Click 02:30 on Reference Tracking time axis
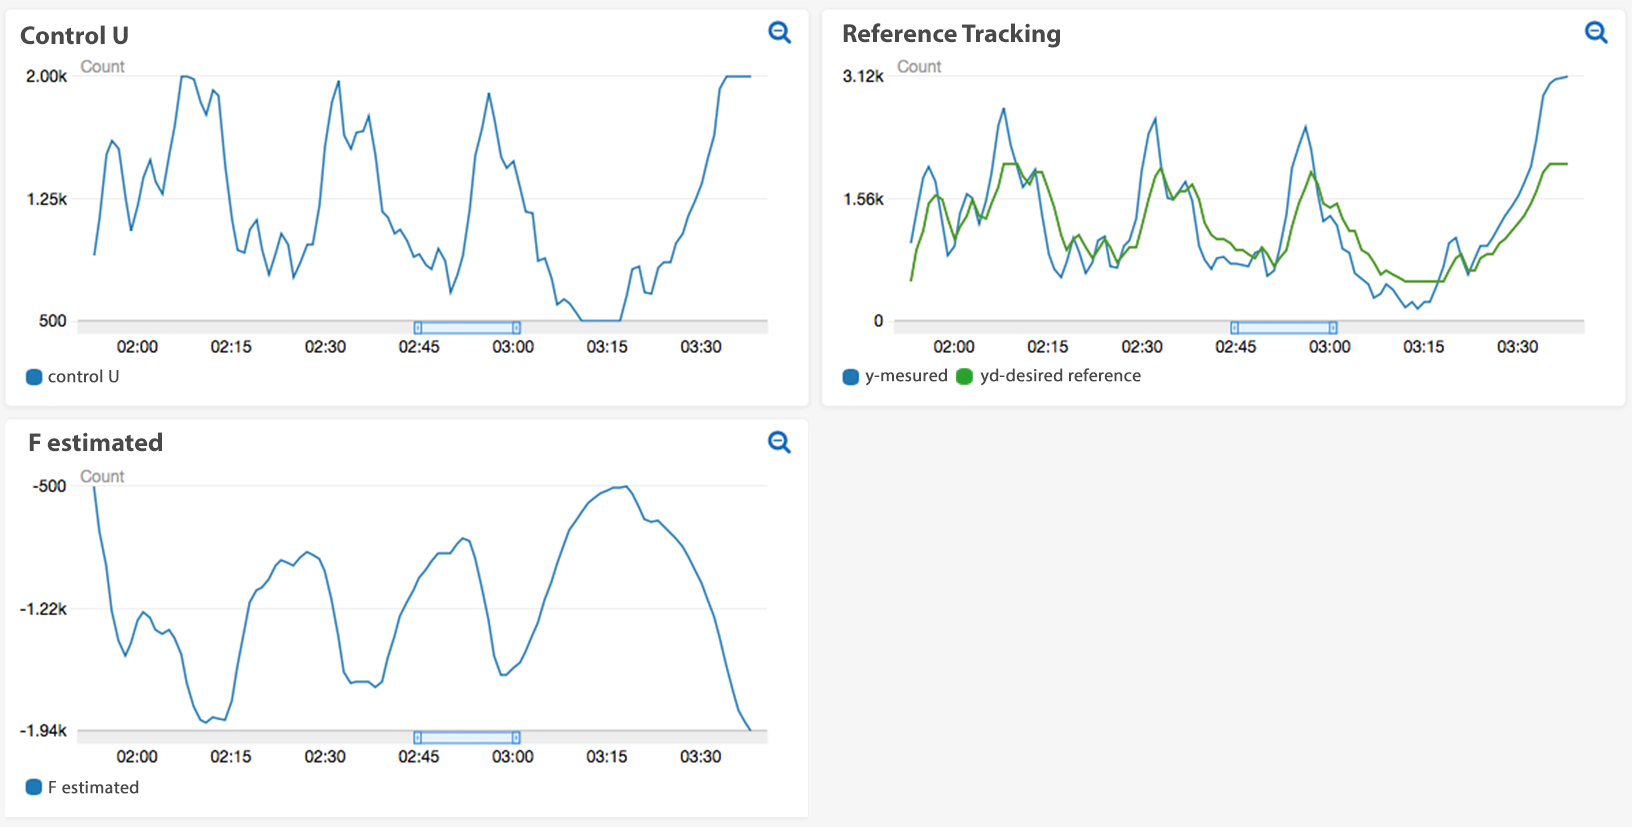This screenshot has width=1632, height=827. (1142, 347)
